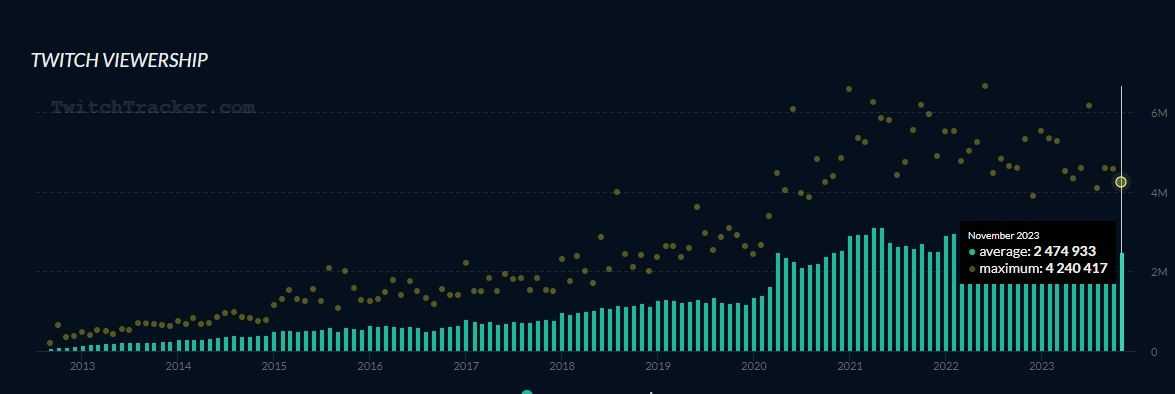Click the 2018 x-axis label

562,366
